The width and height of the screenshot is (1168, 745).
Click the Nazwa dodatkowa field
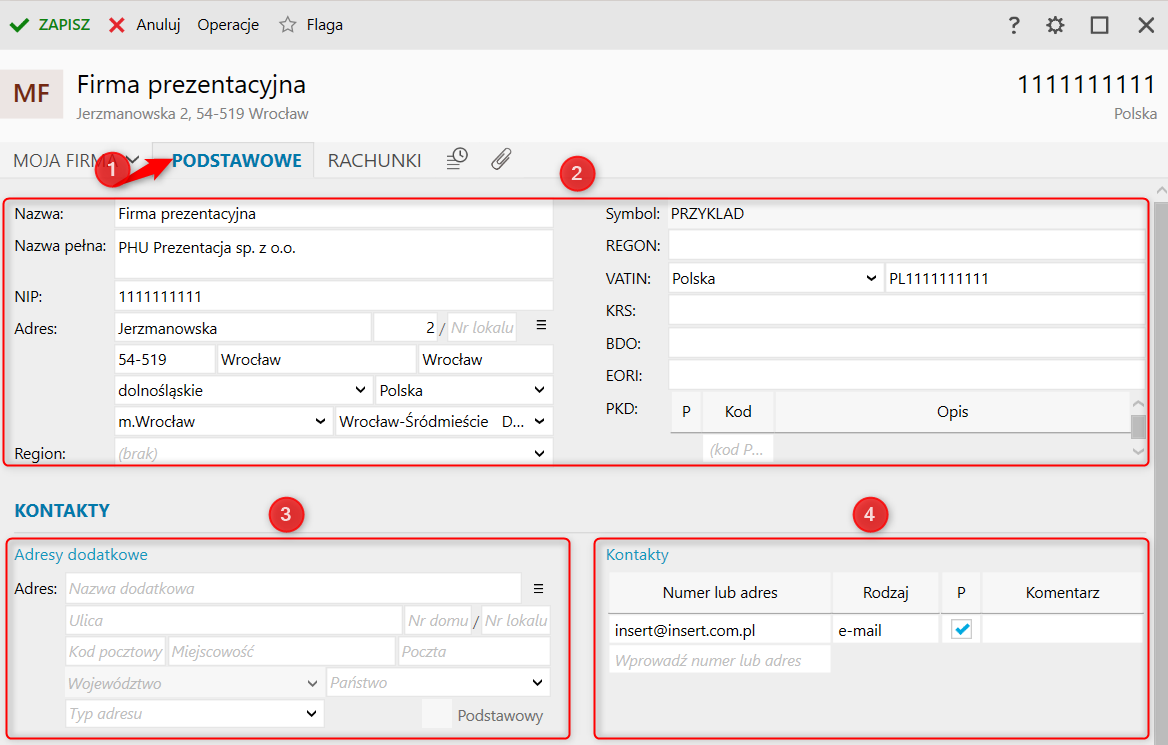pyautogui.click(x=293, y=589)
